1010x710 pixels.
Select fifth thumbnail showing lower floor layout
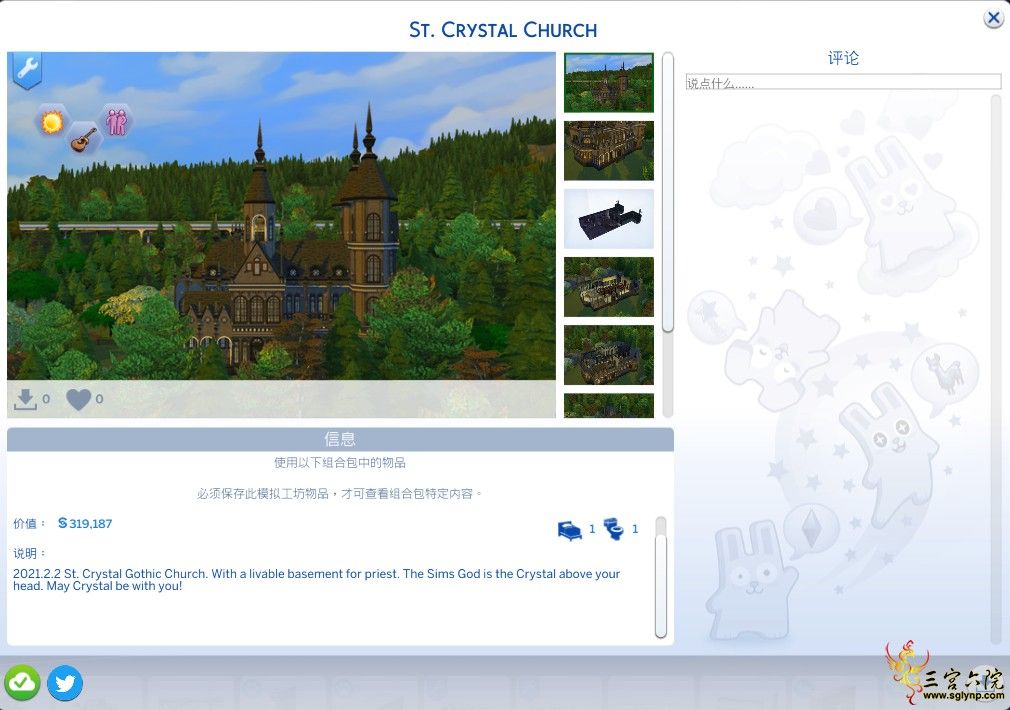[609, 355]
